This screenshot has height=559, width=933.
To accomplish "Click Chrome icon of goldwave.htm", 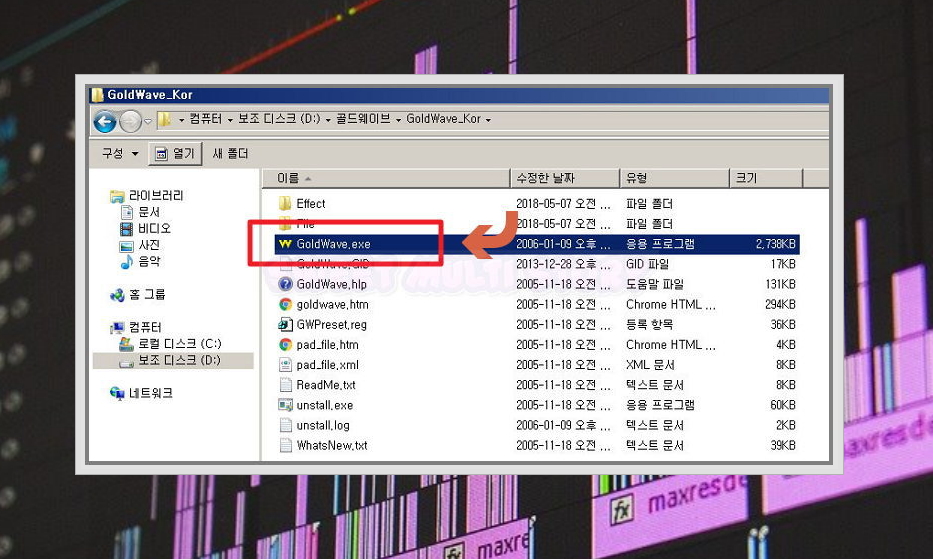I will point(286,304).
